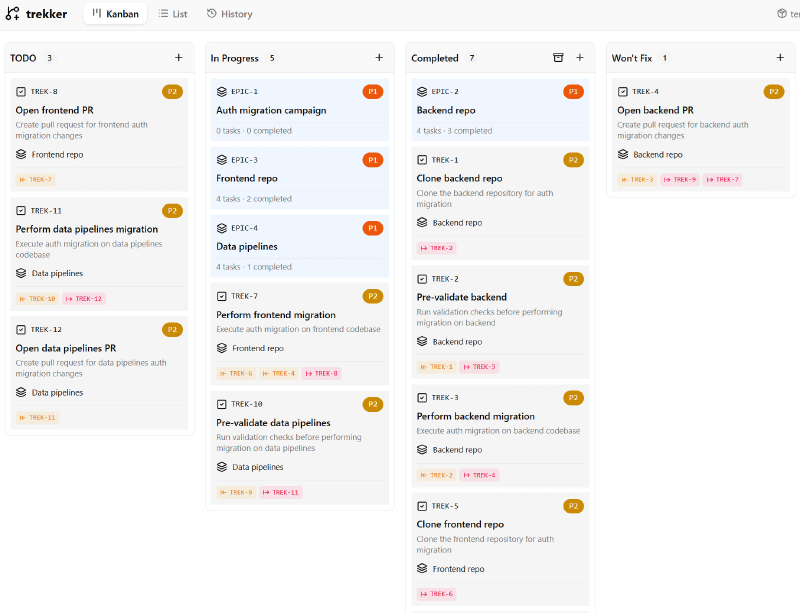Click the plus icon on the Completed column
Viewport: 800px width, 613px height.
(580, 58)
